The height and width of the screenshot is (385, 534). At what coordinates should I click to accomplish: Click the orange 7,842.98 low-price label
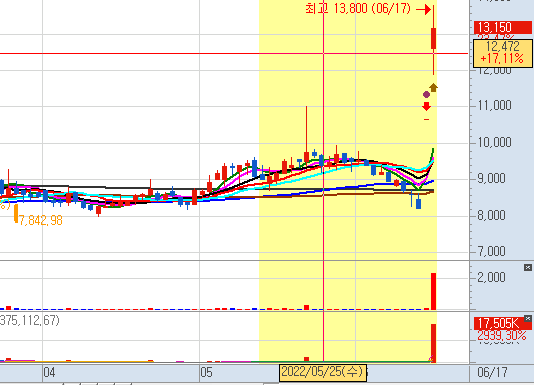point(41,220)
